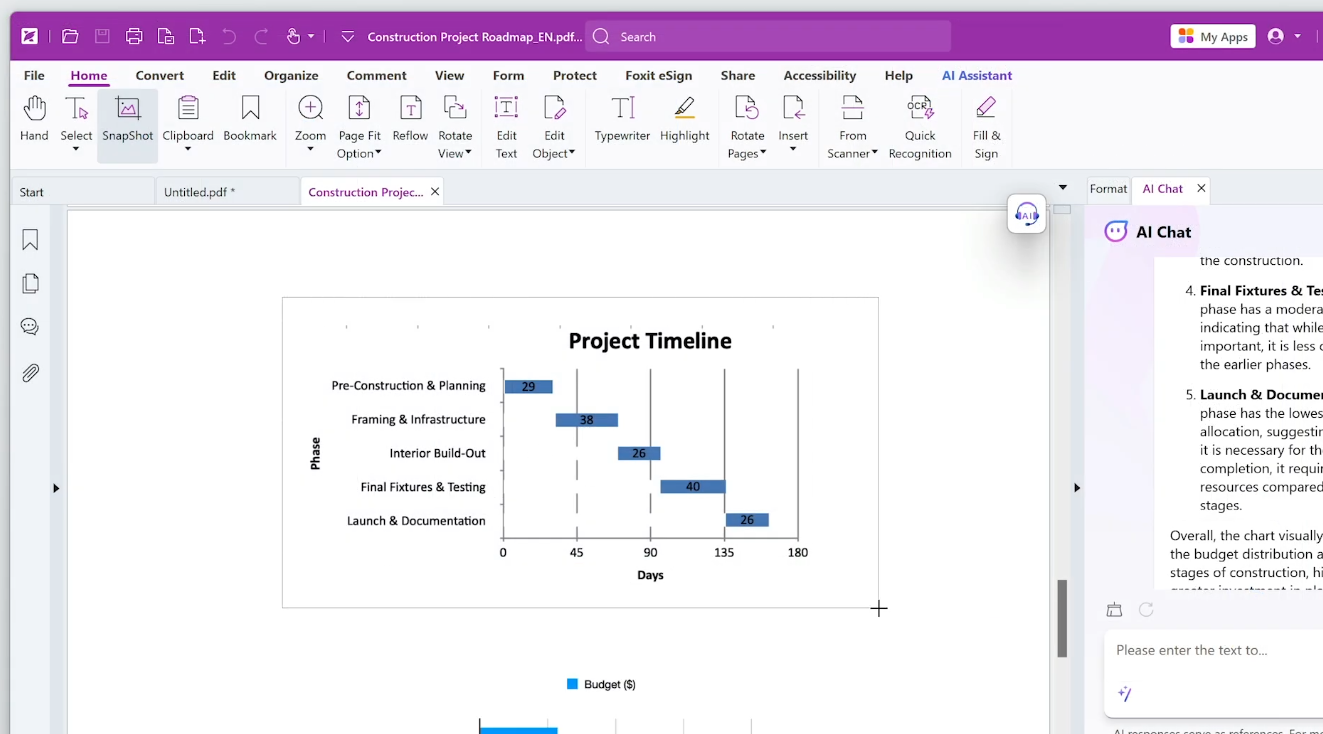The height and width of the screenshot is (734, 1323).
Task: Expand the left navigation pane arrow
Action: pos(56,488)
